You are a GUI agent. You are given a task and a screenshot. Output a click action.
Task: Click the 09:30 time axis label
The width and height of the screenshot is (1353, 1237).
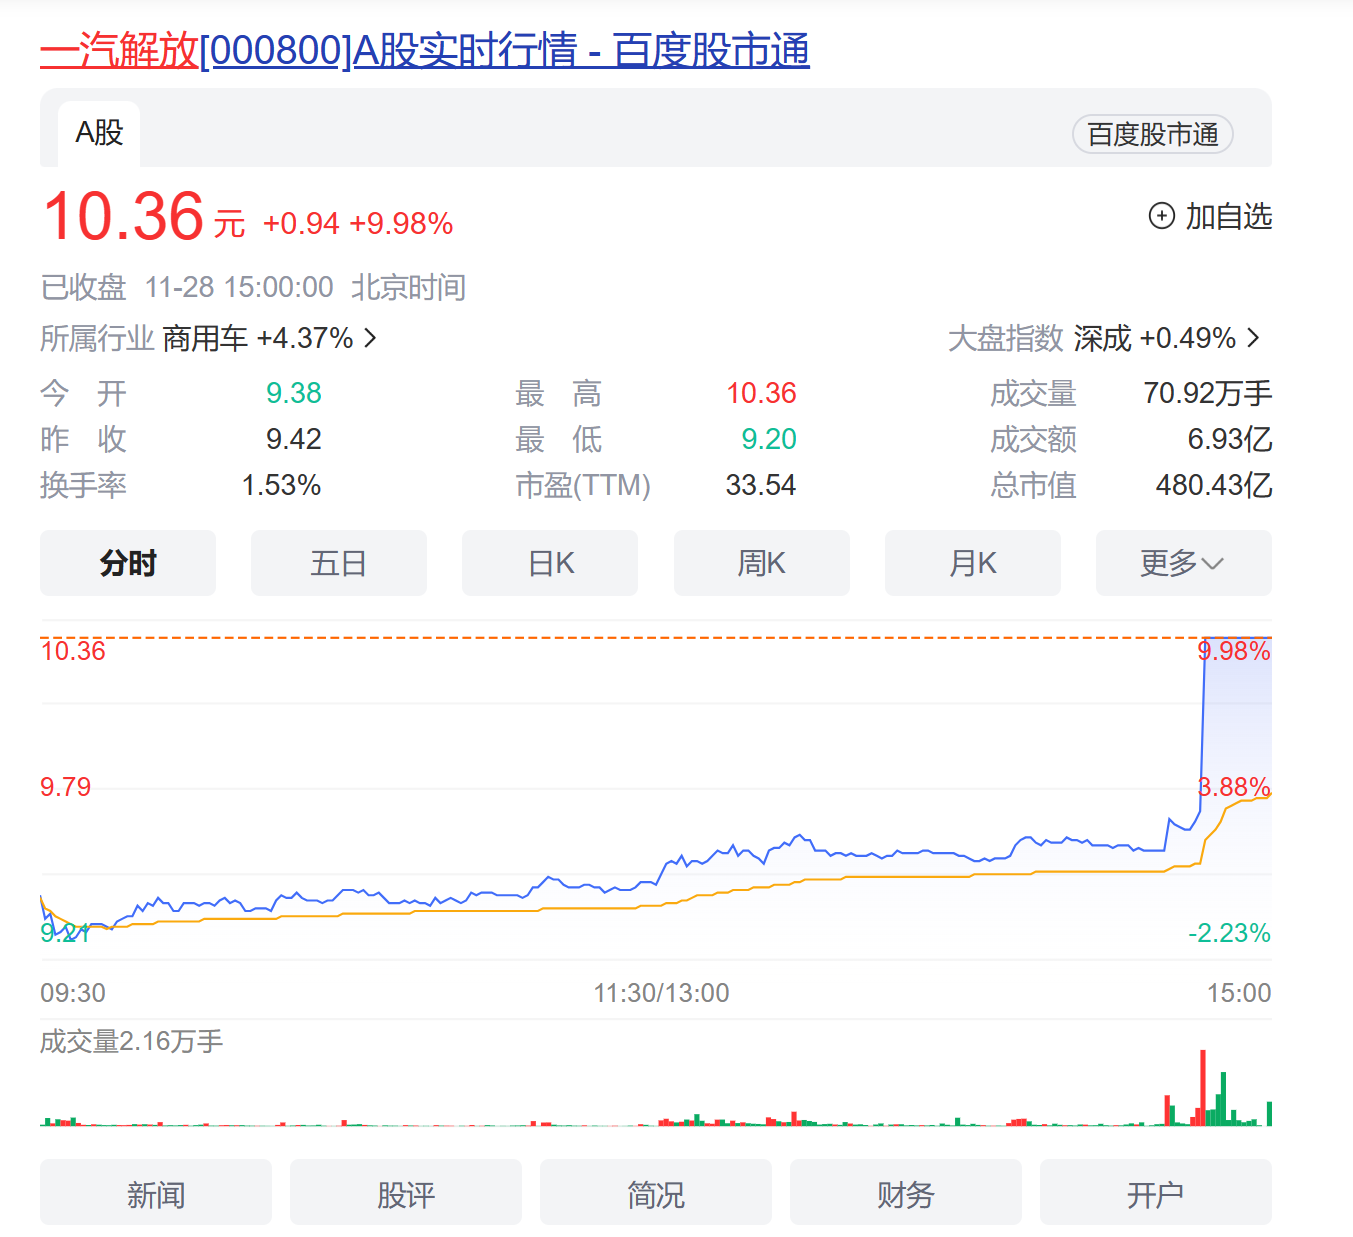[73, 993]
